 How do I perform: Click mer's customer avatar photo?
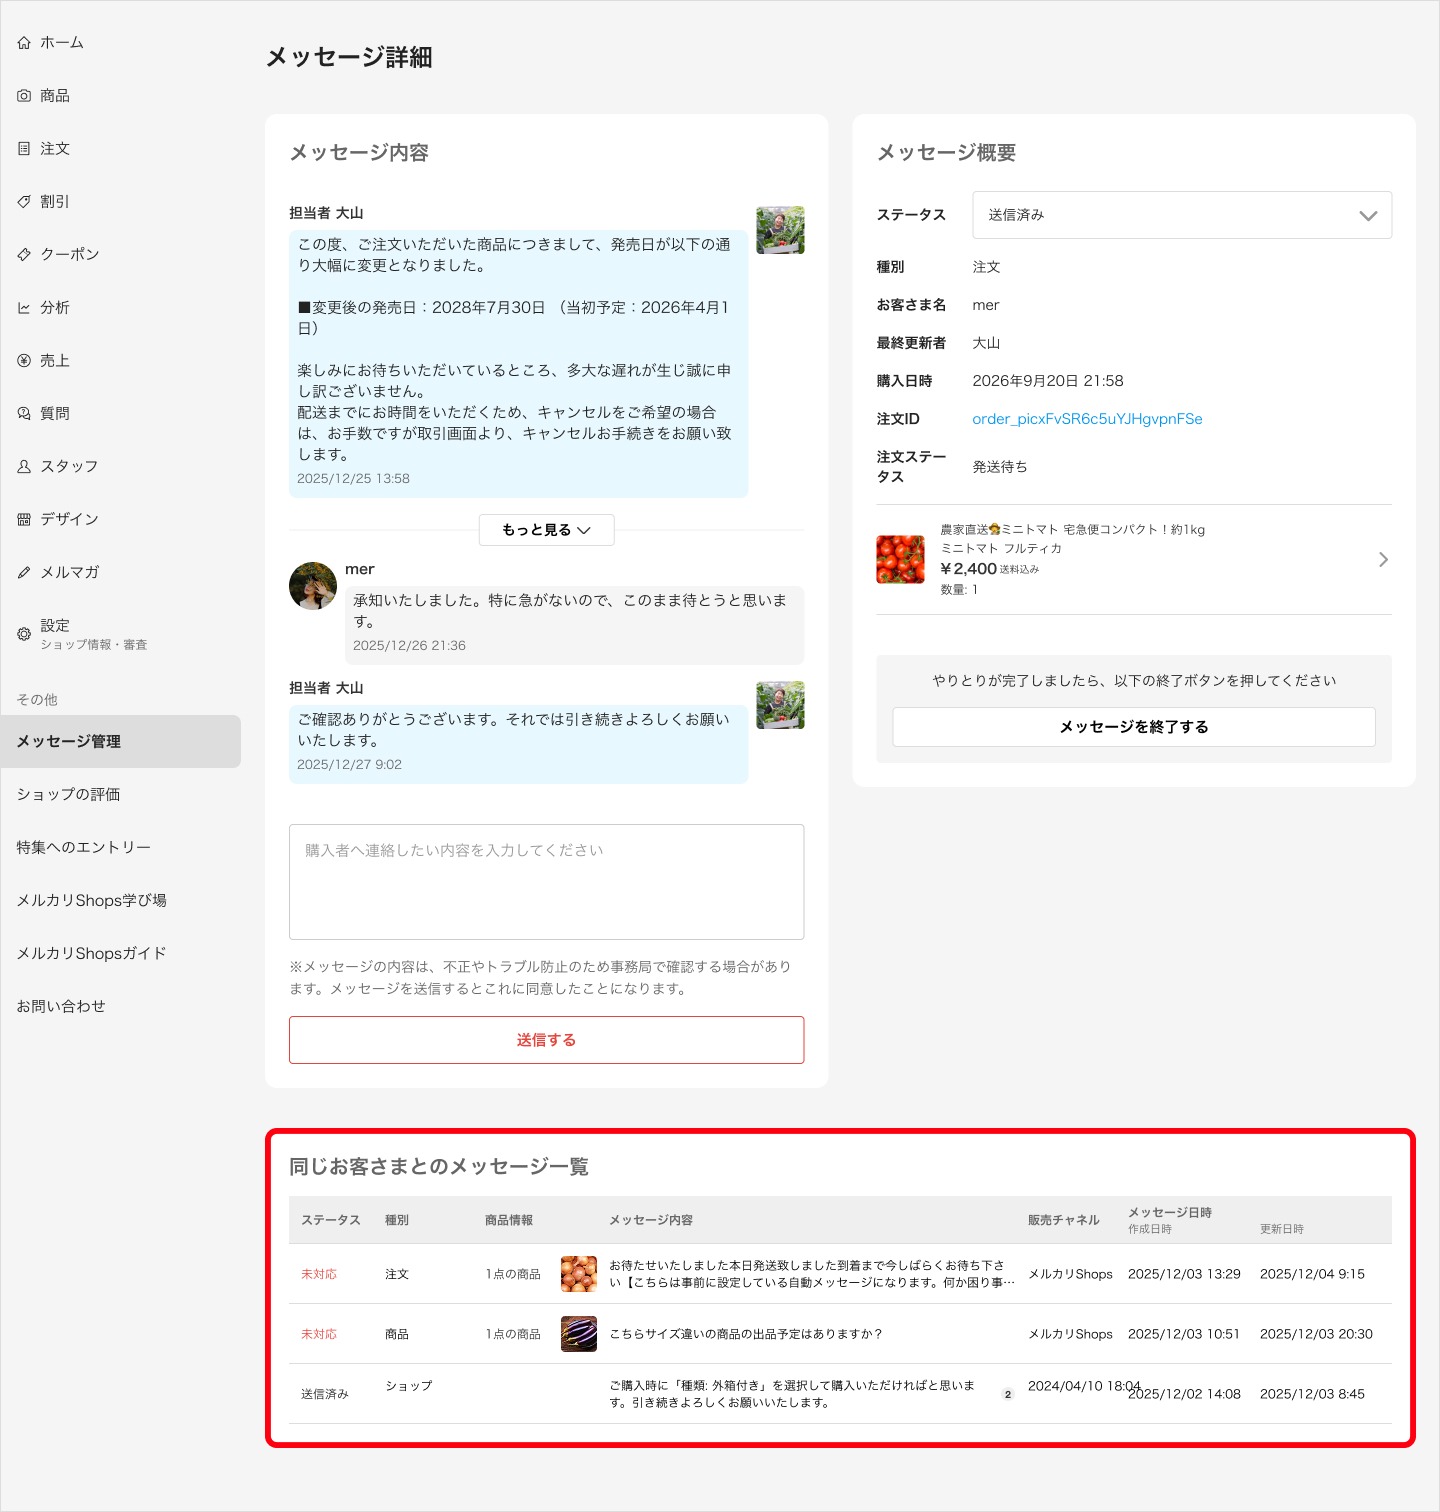click(x=313, y=586)
